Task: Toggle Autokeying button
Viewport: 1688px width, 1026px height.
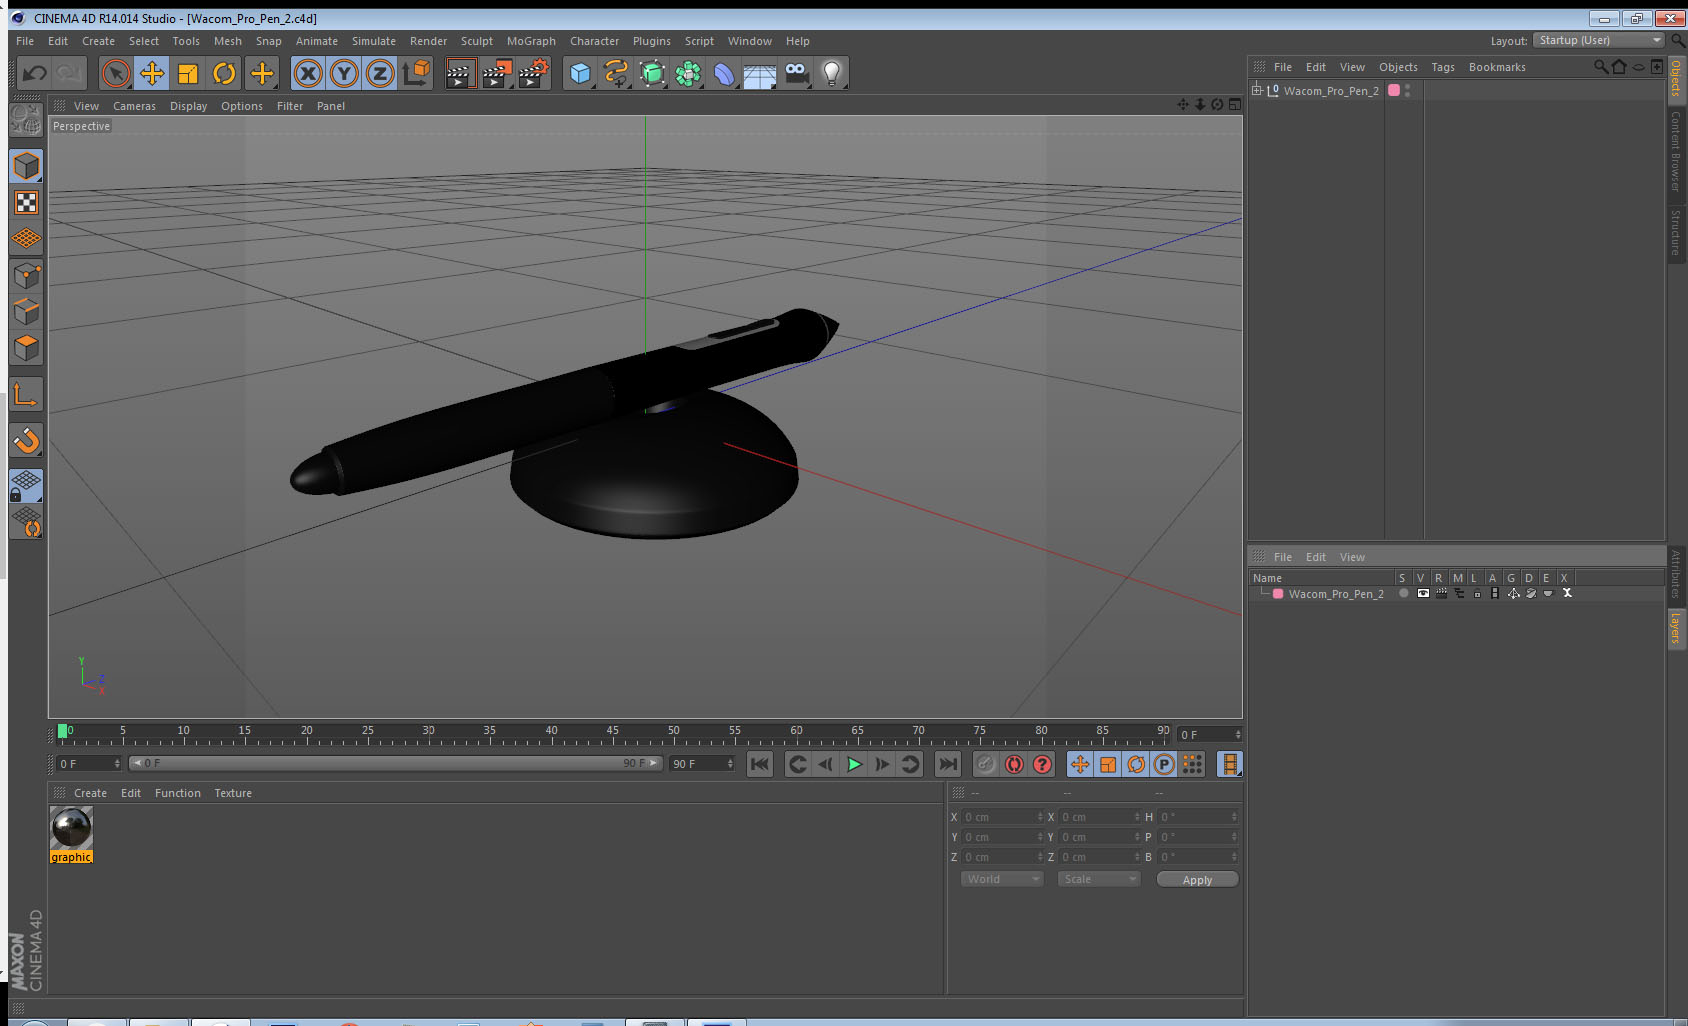Action: click(x=1014, y=764)
